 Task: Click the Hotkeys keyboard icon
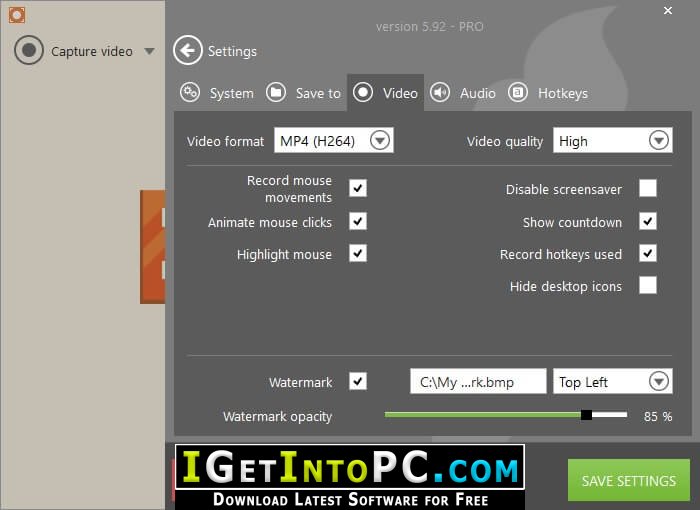[518, 93]
